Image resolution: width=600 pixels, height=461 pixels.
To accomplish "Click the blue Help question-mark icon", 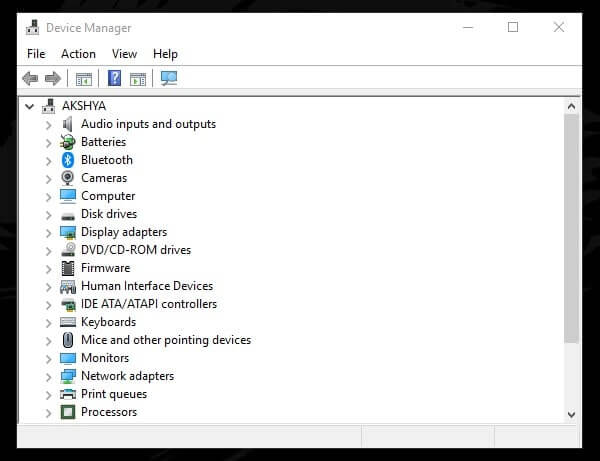I will click(x=114, y=78).
